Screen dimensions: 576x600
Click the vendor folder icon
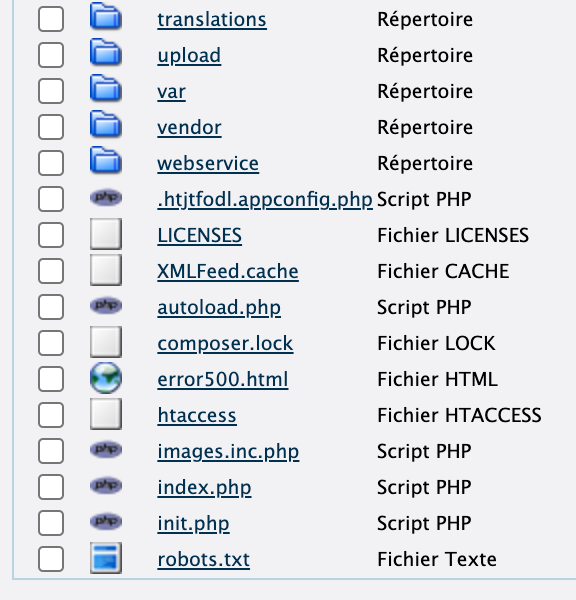pyautogui.click(x=106, y=124)
